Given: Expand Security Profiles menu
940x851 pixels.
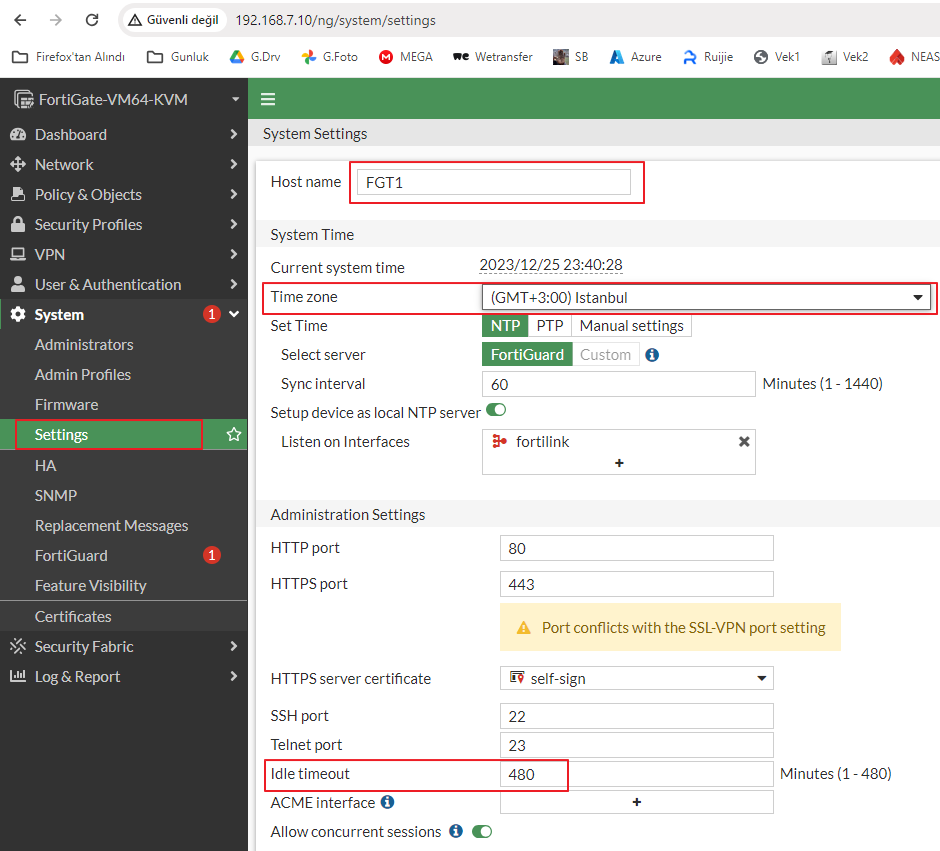Looking at the screenshot, I should point(123,225).
